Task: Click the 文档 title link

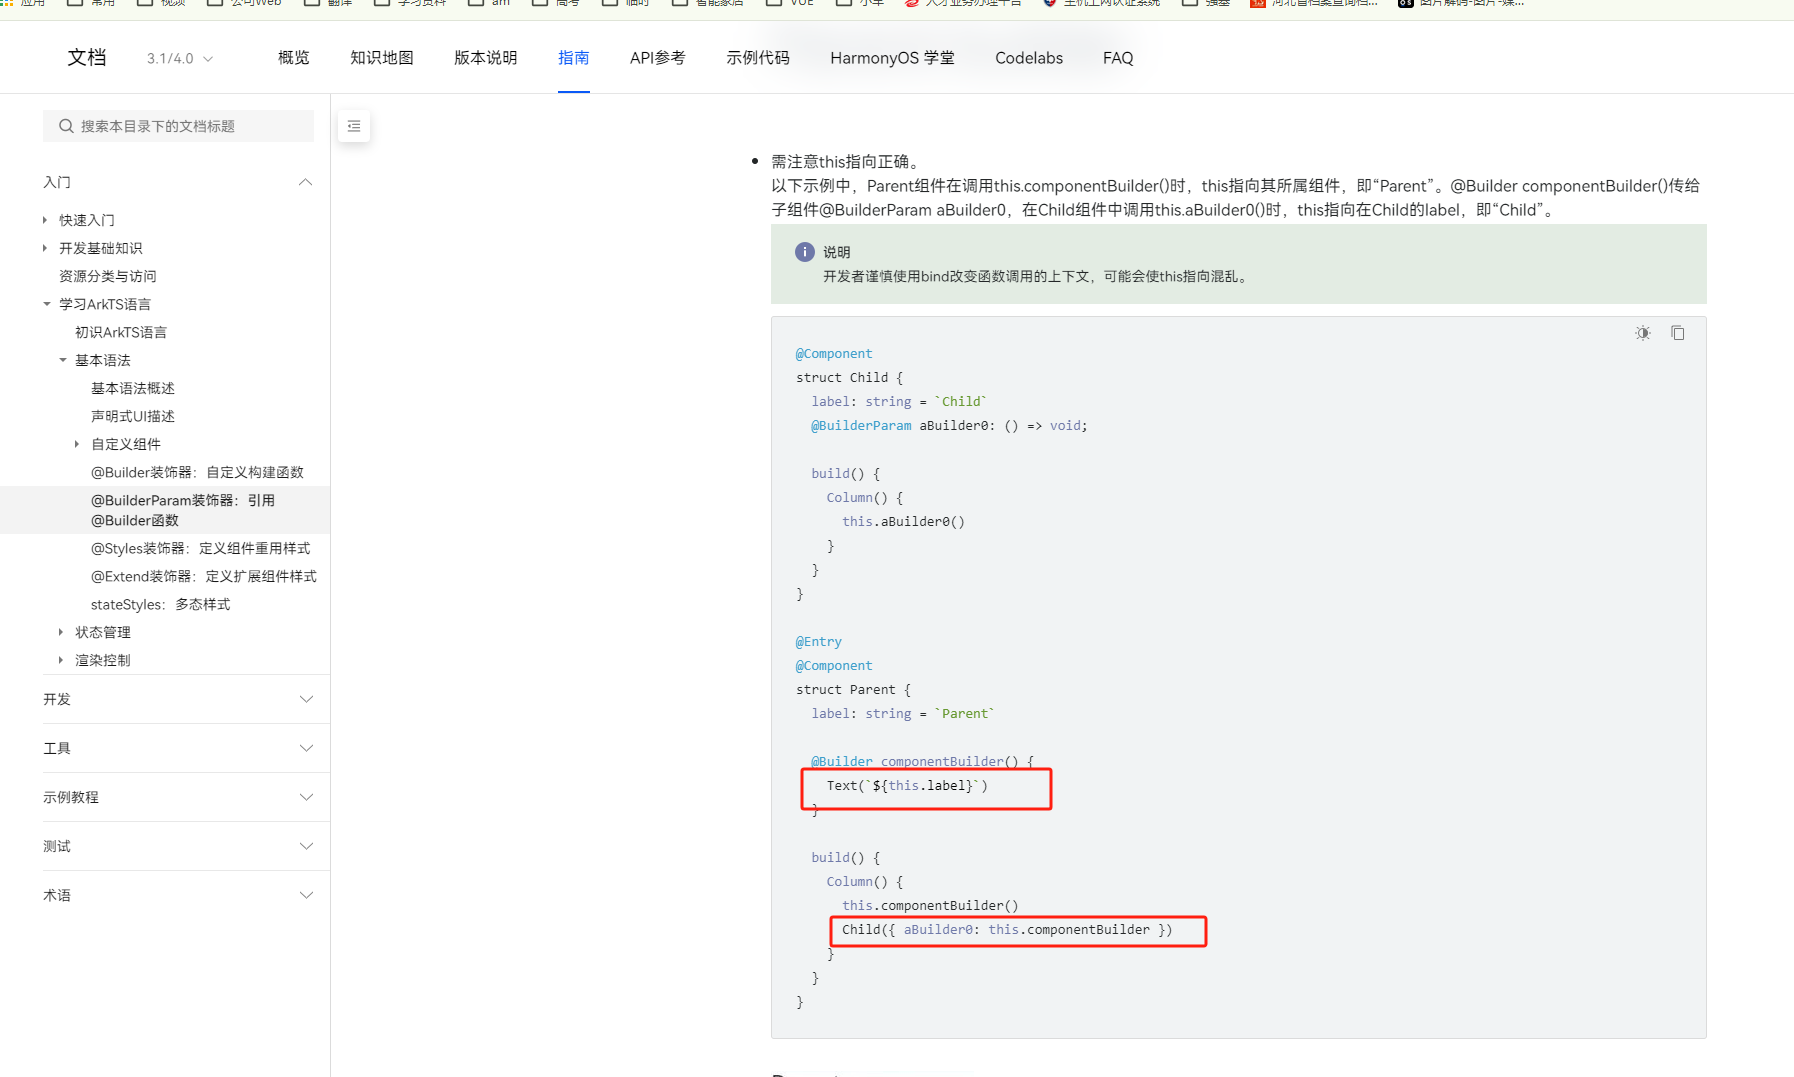Action: 87,58
